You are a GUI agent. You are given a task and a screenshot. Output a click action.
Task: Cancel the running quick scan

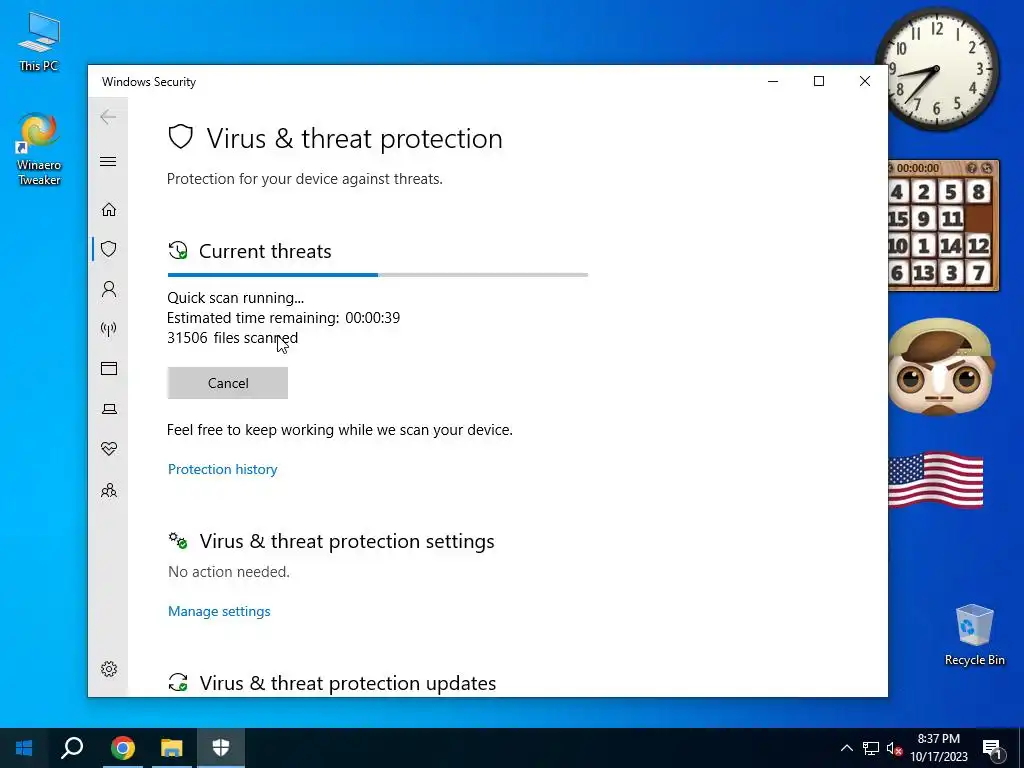(227, 383)
